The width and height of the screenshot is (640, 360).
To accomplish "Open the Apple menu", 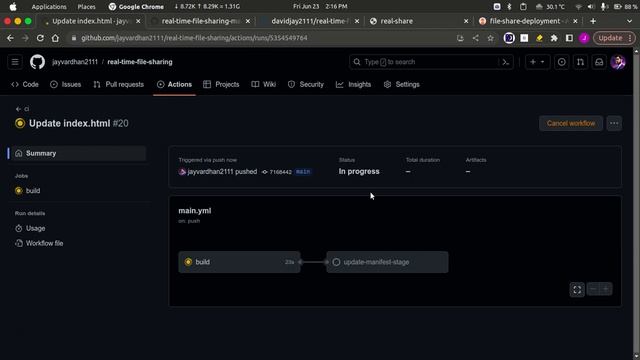I will pyautogui.click(x=13, y=7).
